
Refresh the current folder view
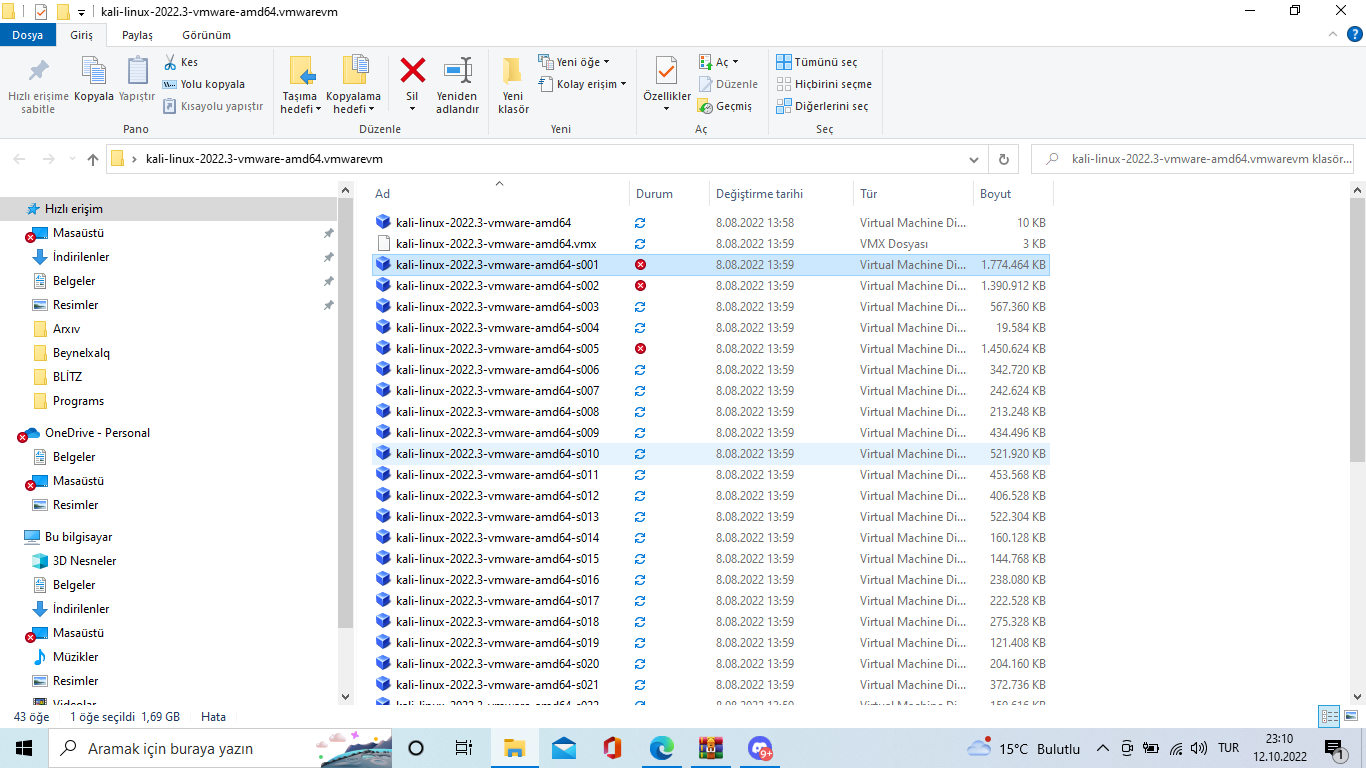click(x=1004, y=159)
